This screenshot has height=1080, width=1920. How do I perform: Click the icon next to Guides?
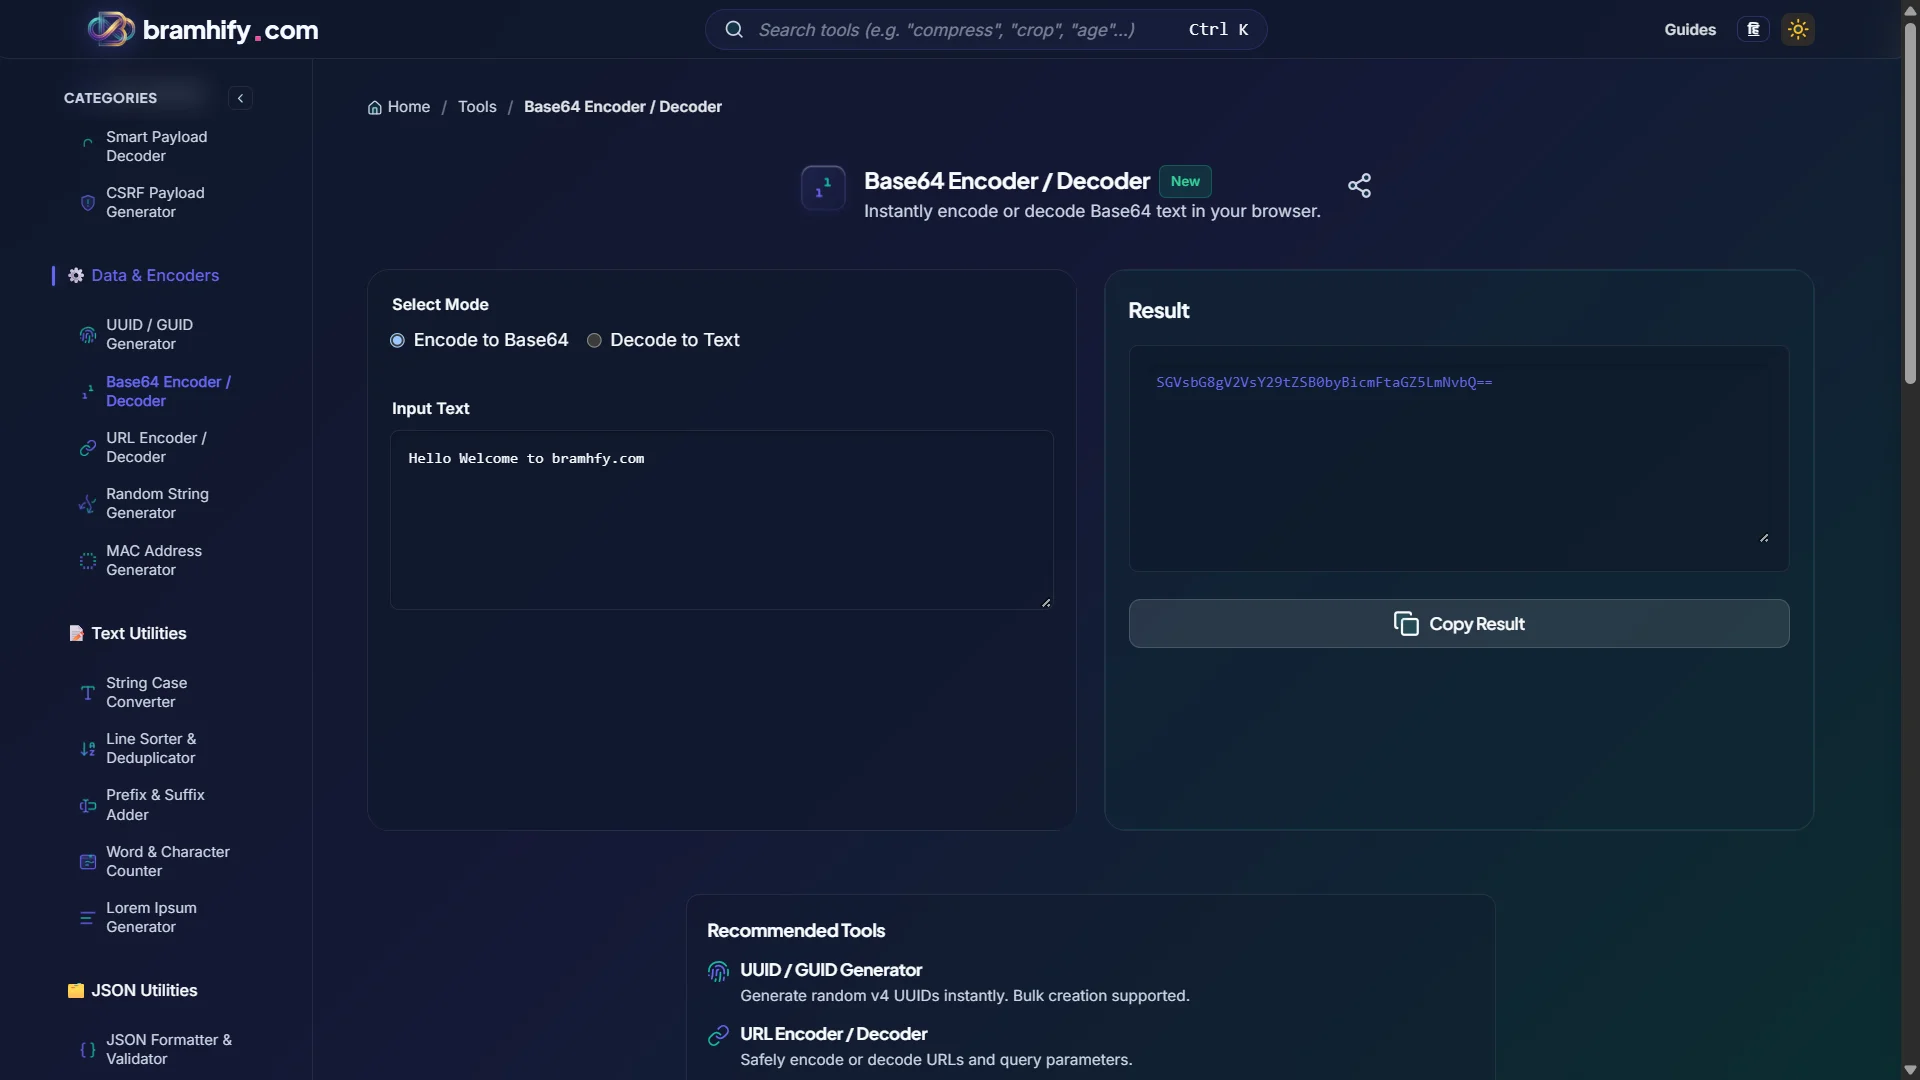click(x=1753, y=29)
